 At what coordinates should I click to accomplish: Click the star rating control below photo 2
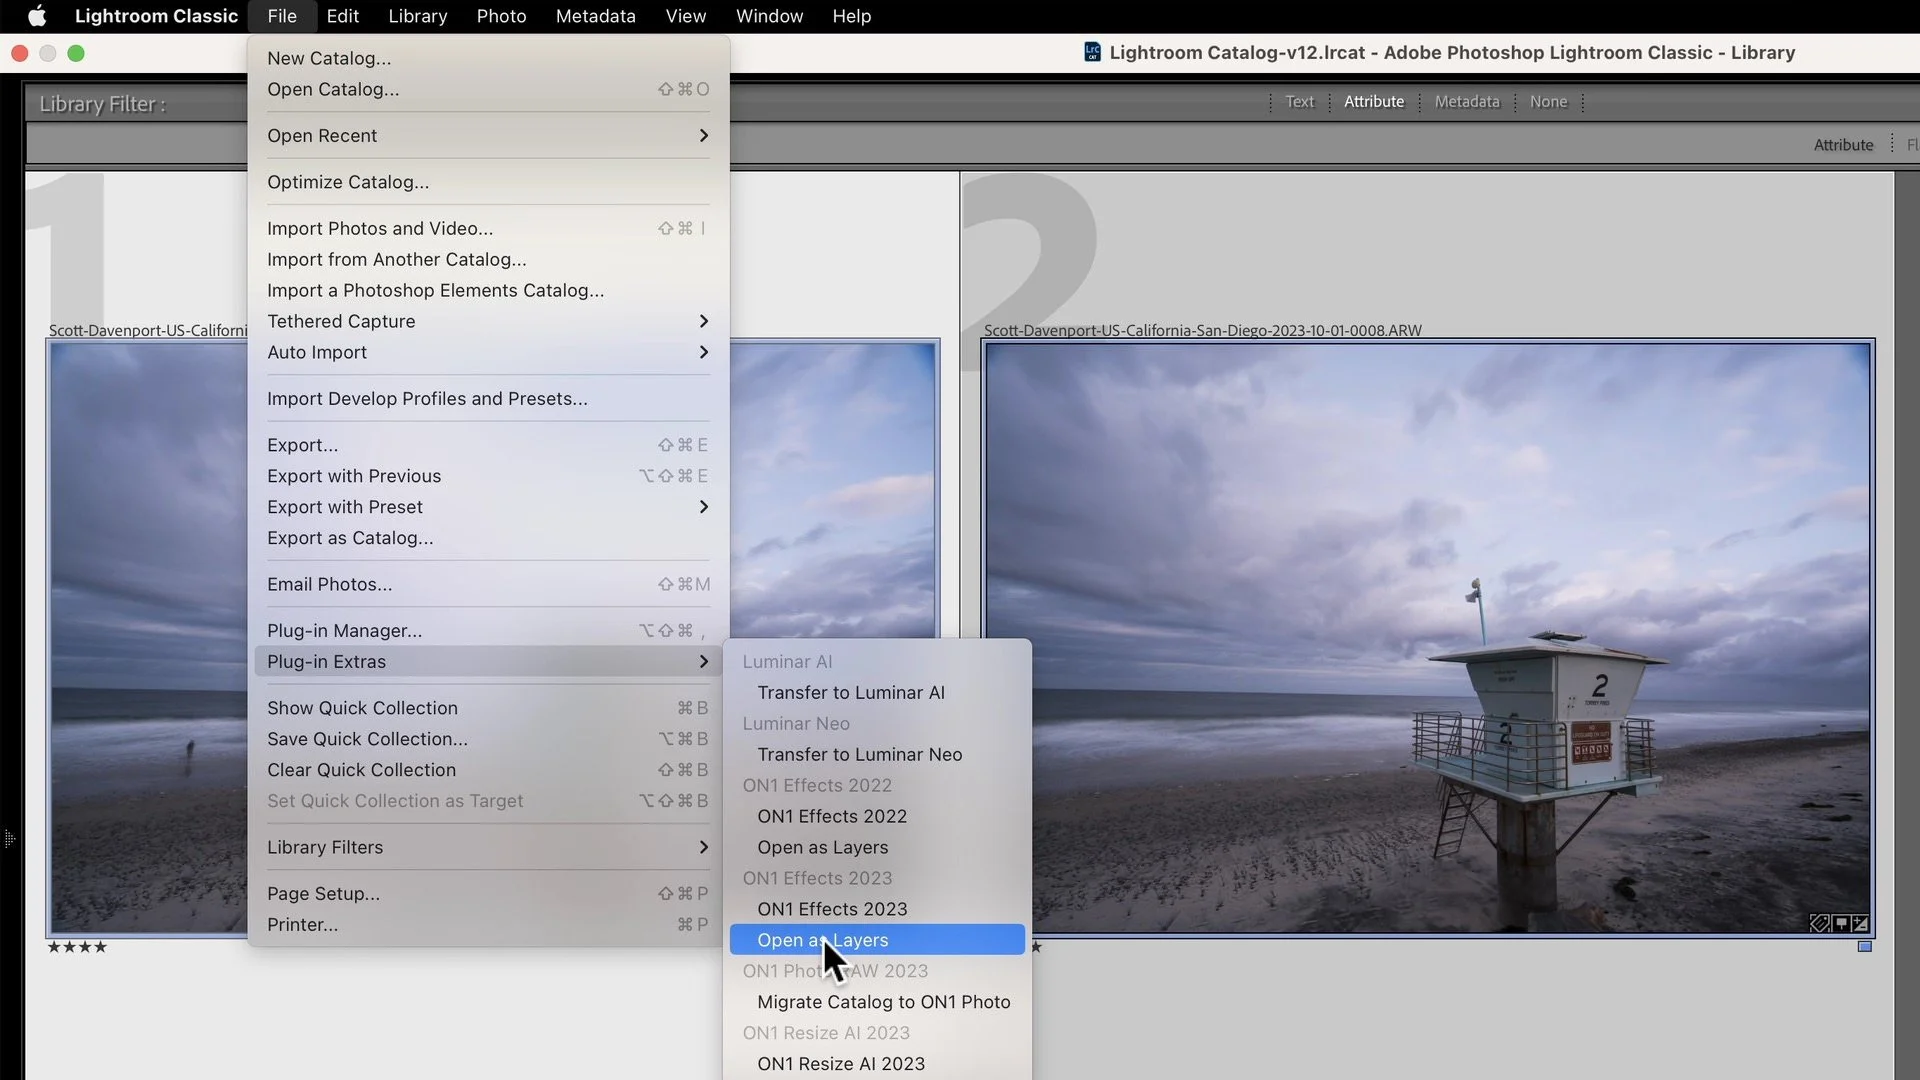coord(1038,947)
